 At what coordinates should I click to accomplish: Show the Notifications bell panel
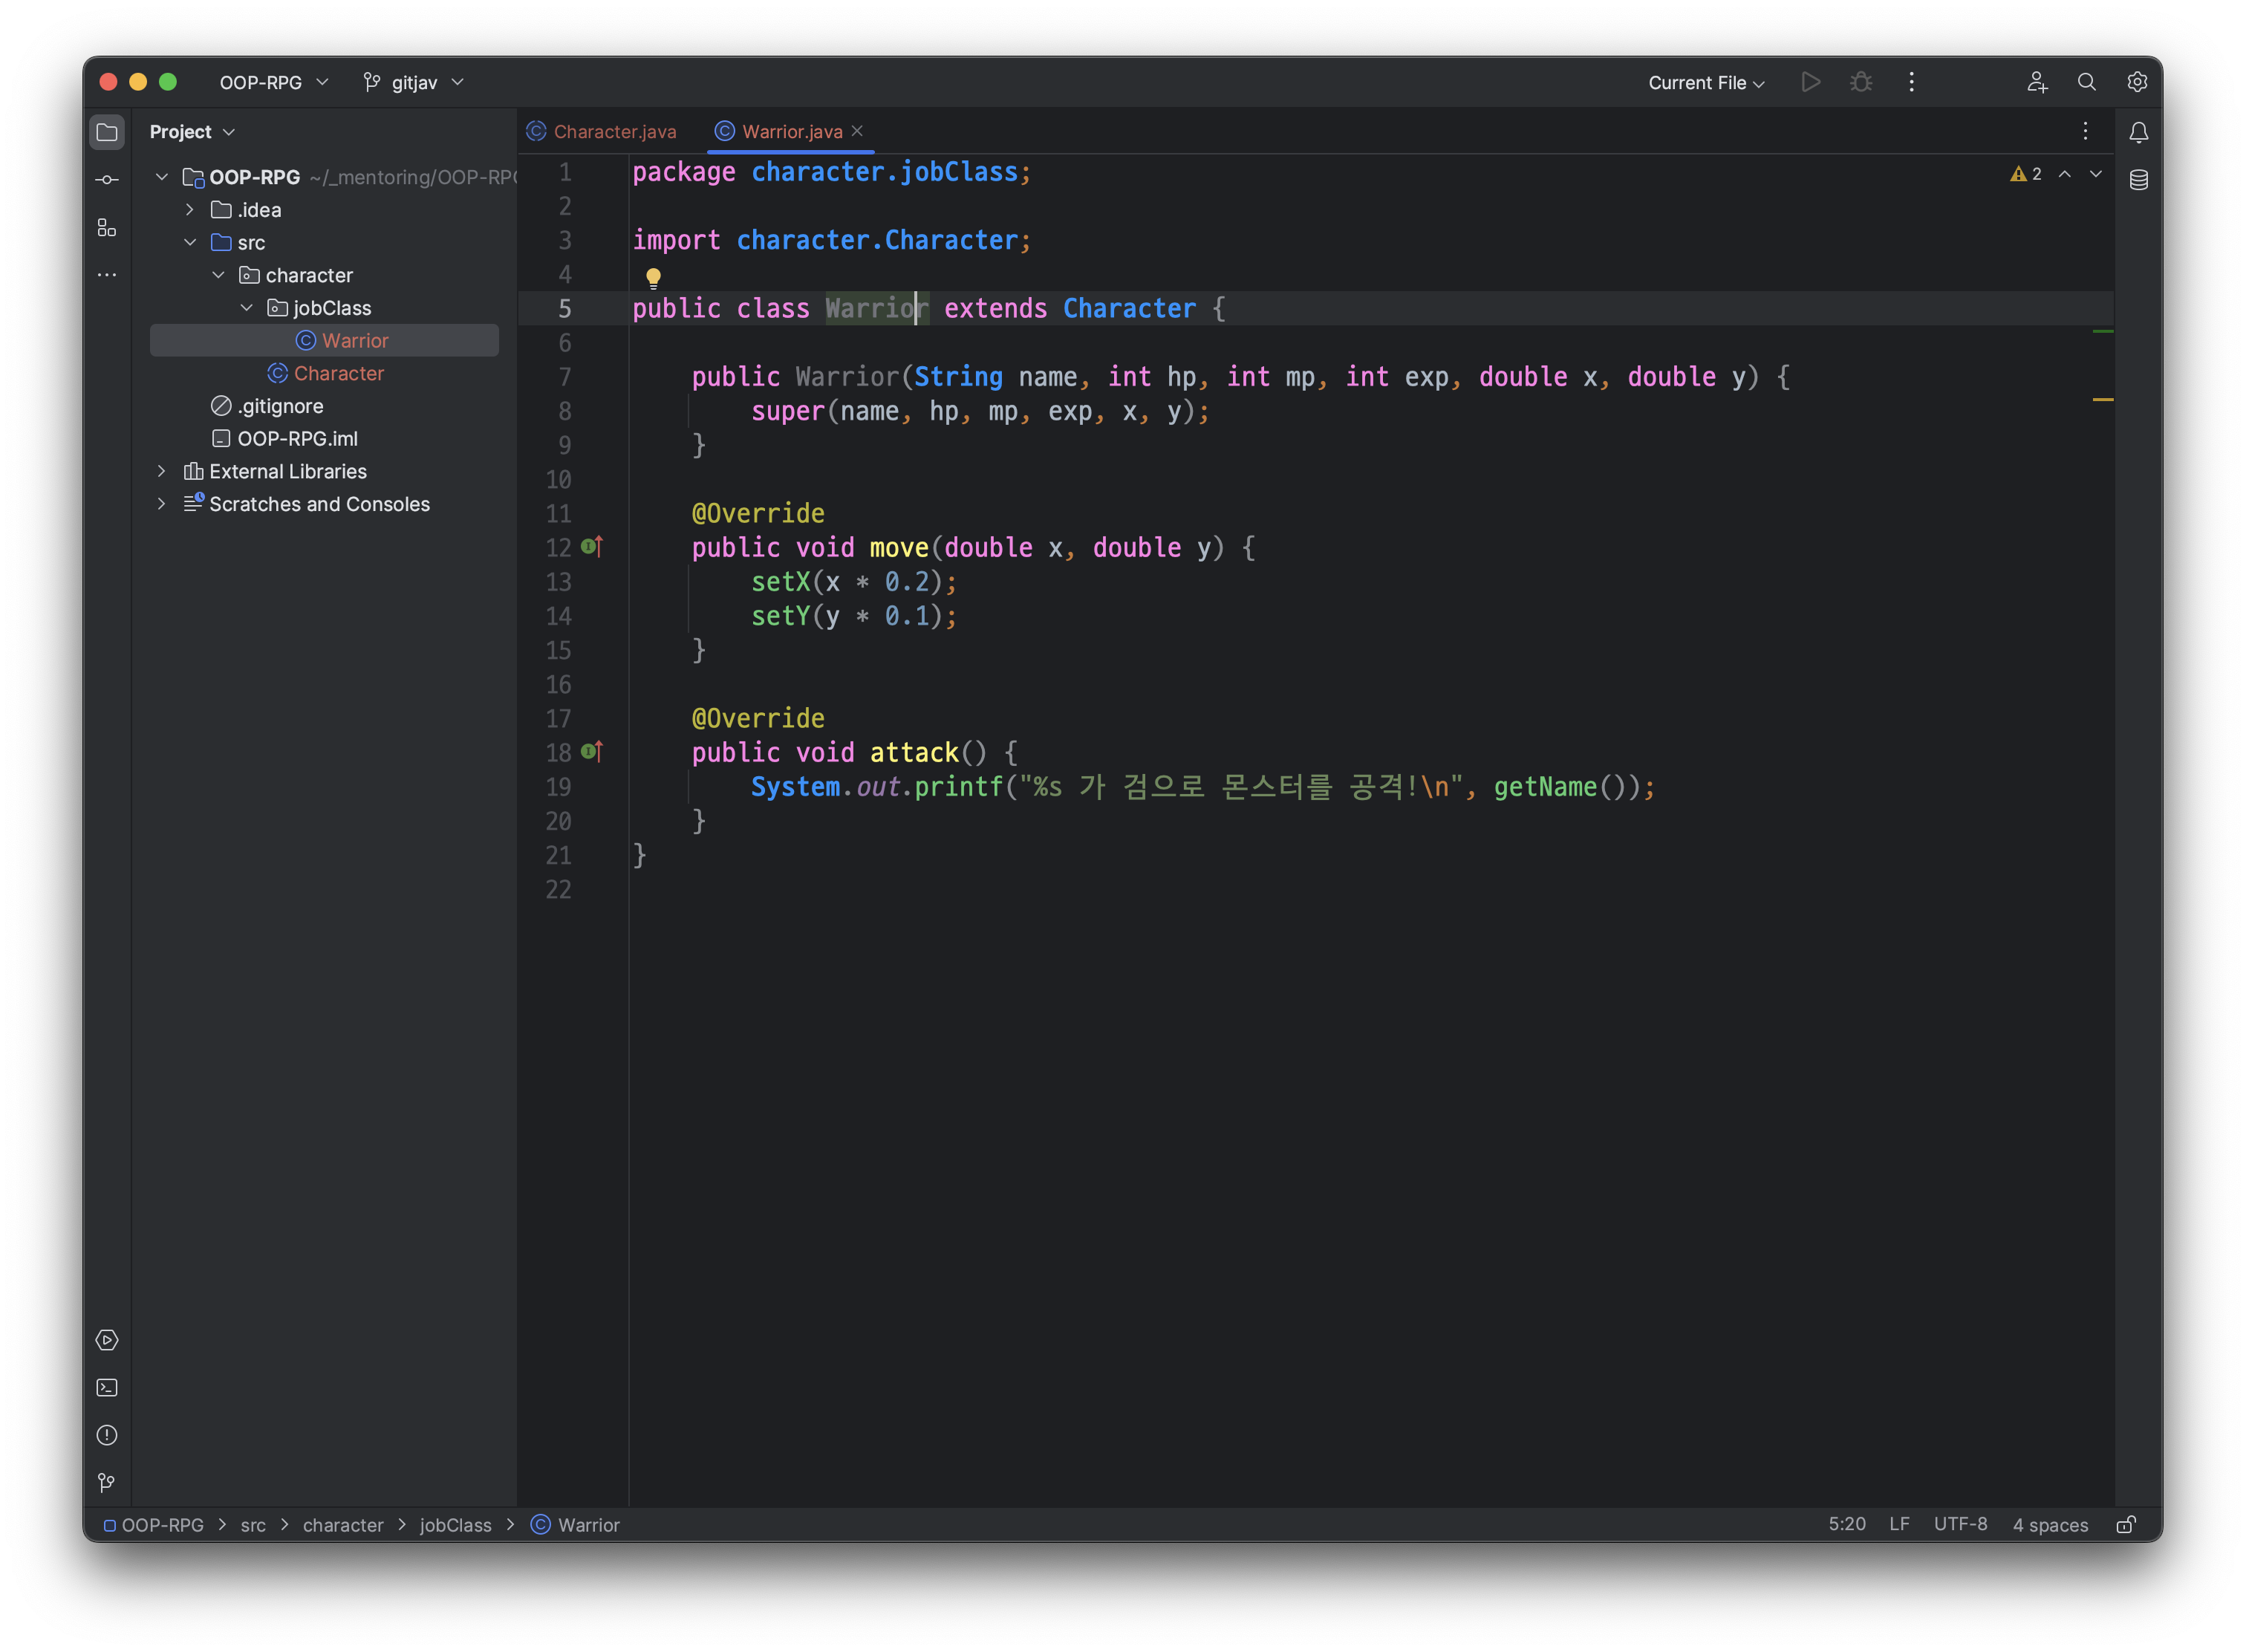[2138, 132]
